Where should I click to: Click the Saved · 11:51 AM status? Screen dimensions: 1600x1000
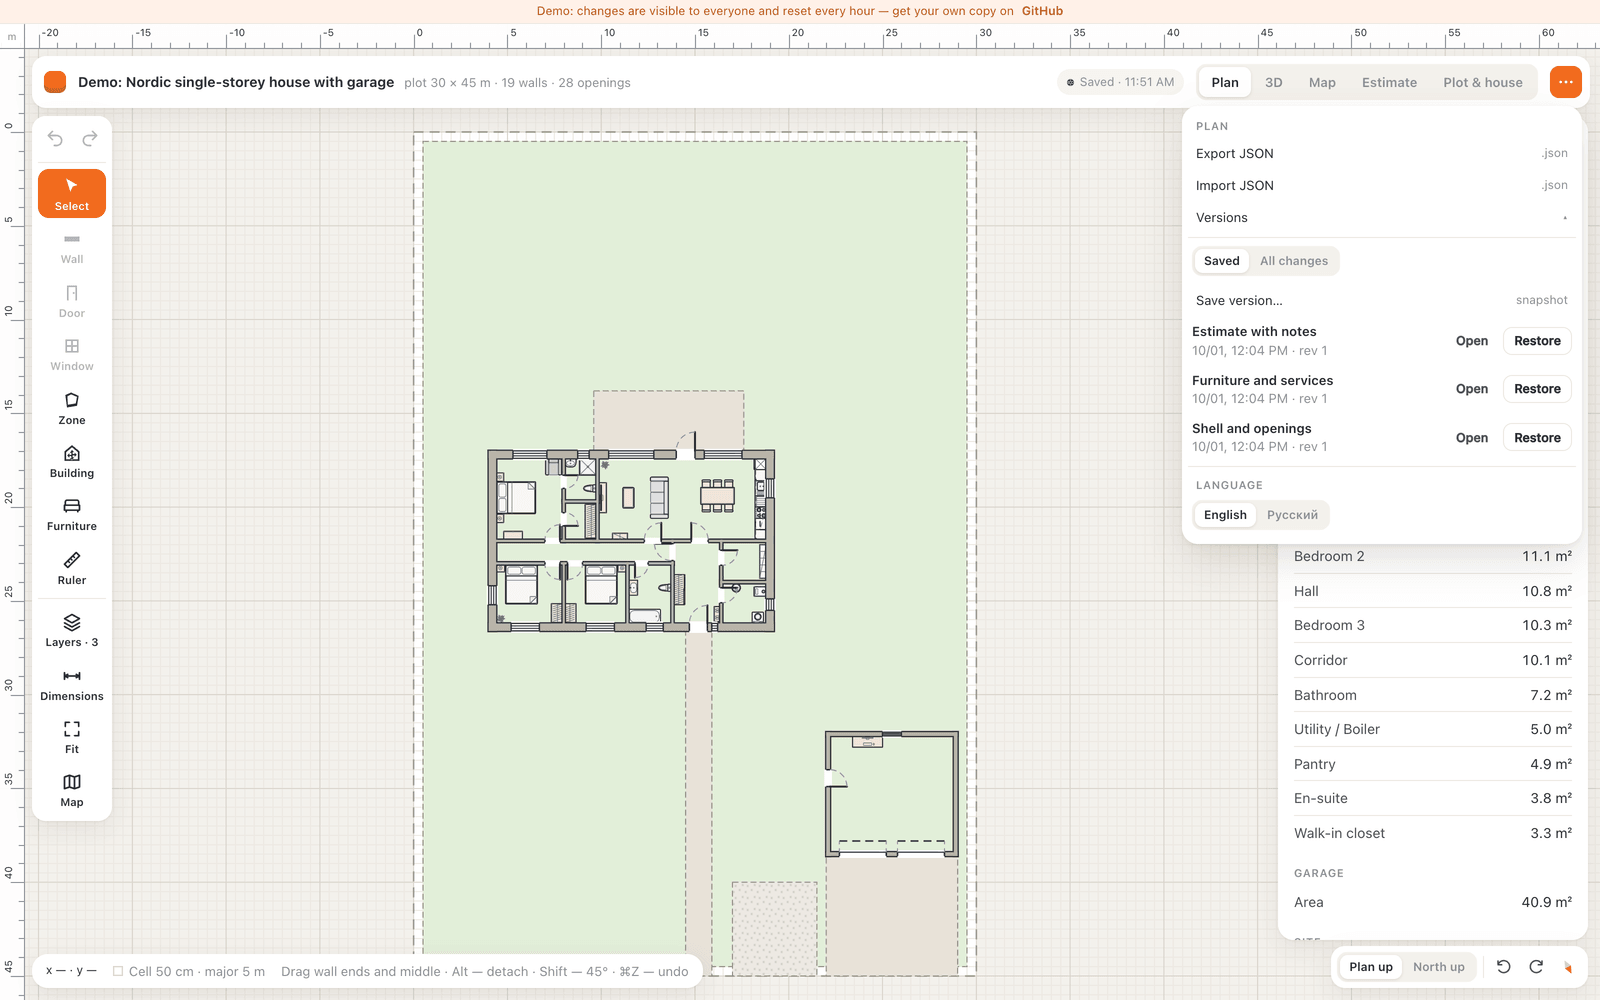point(1120,82)
